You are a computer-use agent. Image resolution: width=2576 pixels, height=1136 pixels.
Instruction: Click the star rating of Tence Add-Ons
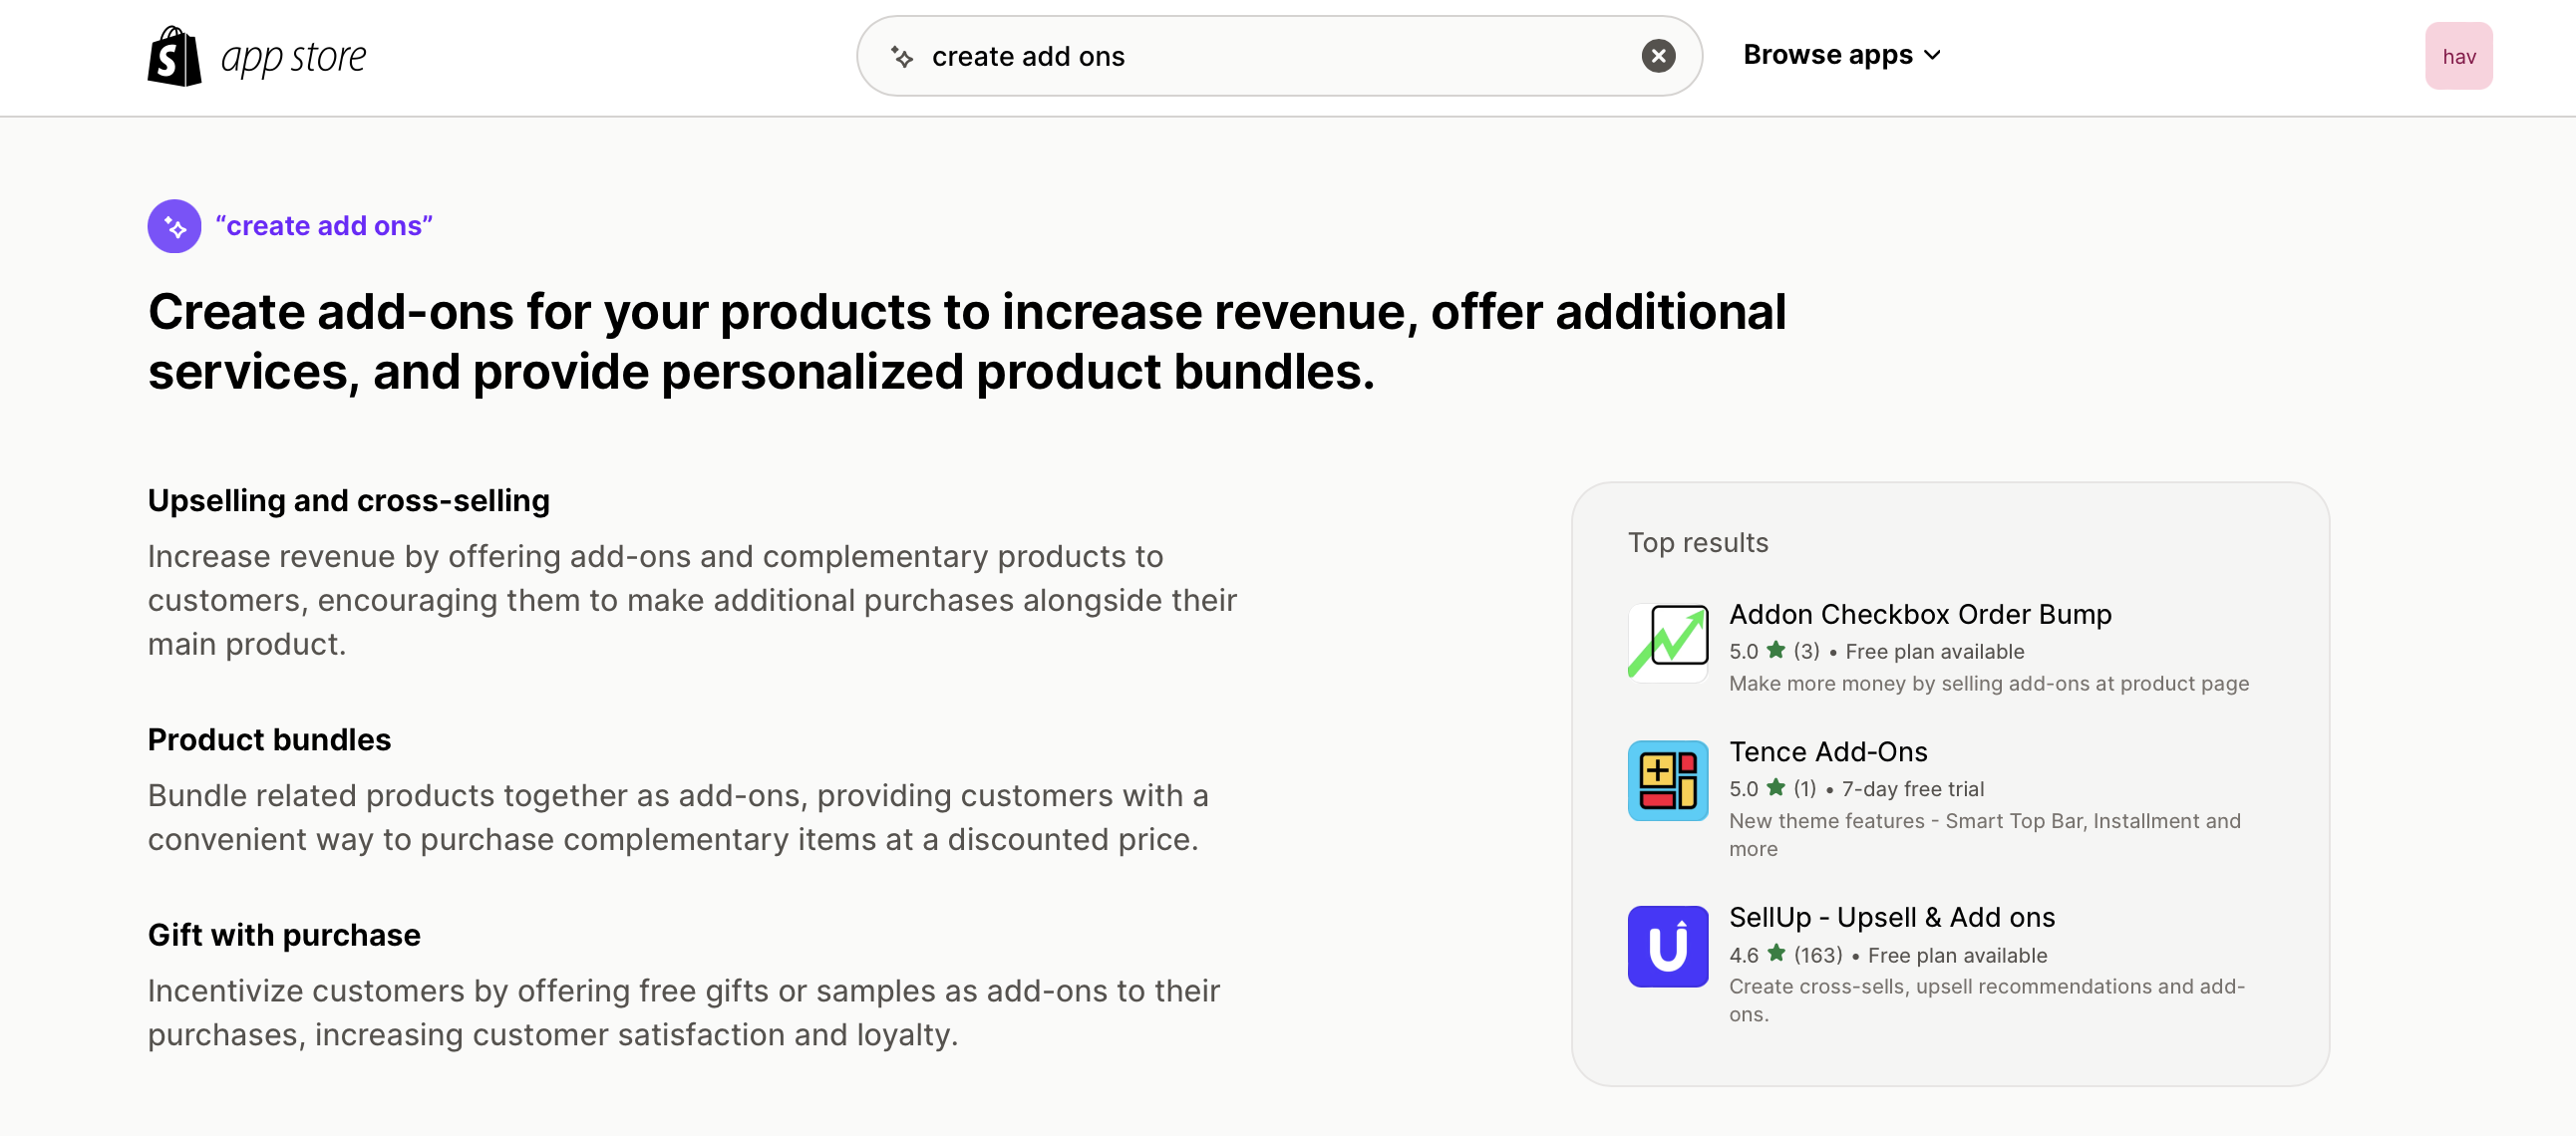[1772, 789]
